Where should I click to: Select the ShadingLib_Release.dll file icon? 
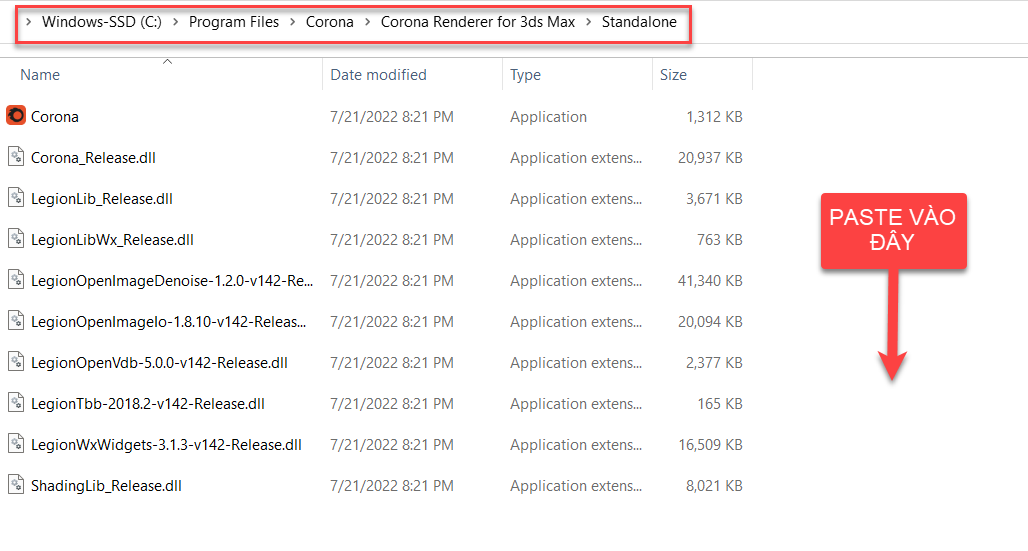pyautogui.click(x=16, y=485)
